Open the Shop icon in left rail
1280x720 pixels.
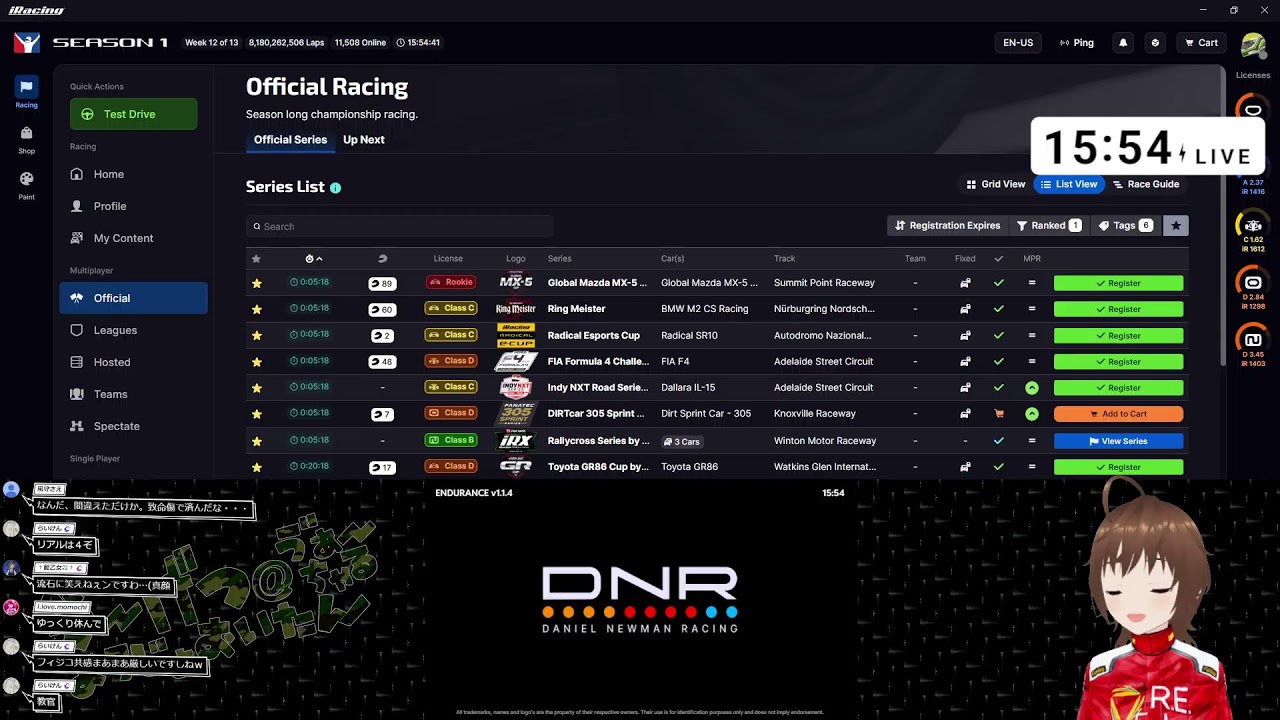click(26, 138)
